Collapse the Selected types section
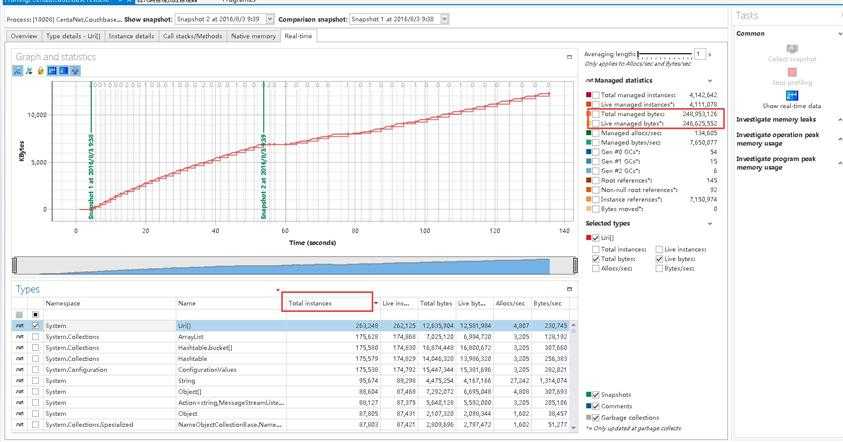The image size is (843, 442). point(709,223)
